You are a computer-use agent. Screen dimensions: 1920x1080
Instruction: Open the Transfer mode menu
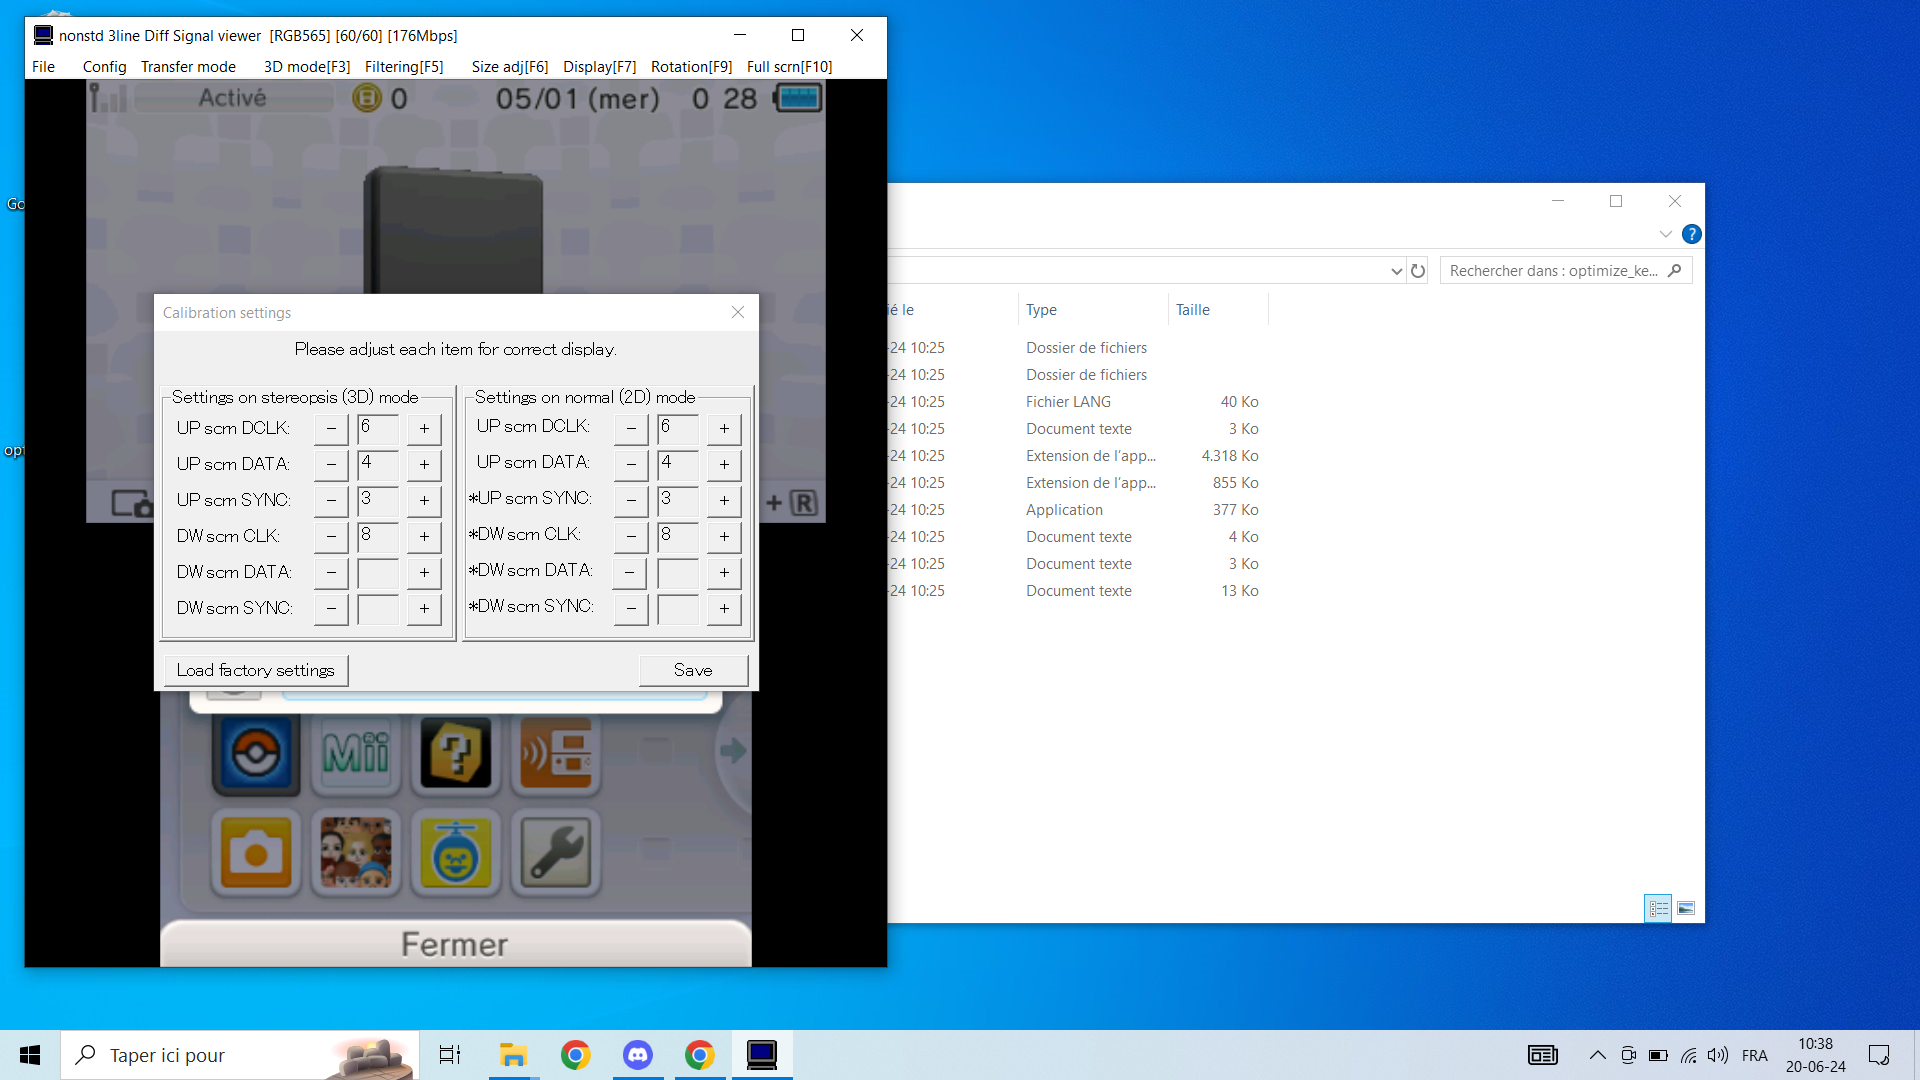[188, 67]
